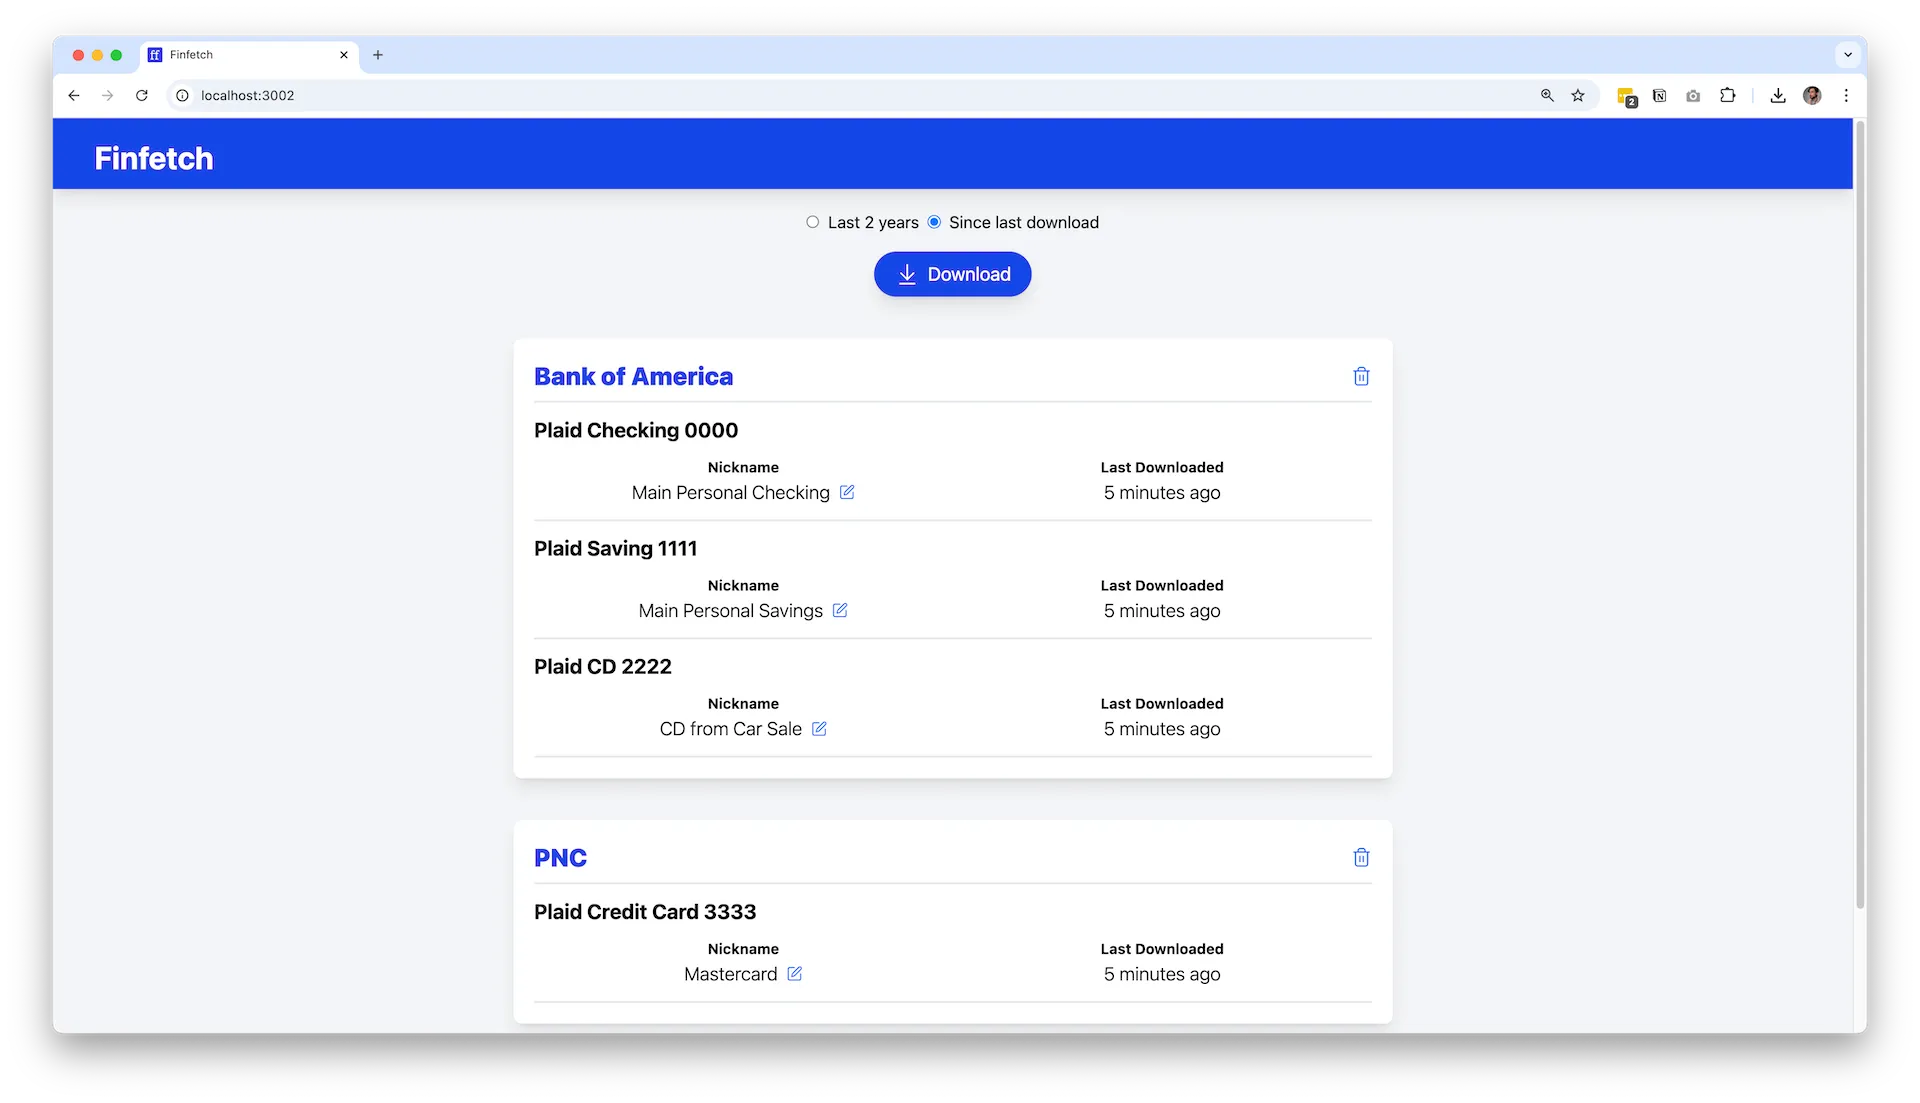This screenshot has width=1920, height=1103.
Task: Click the Download button
Action: coord(952,274)
